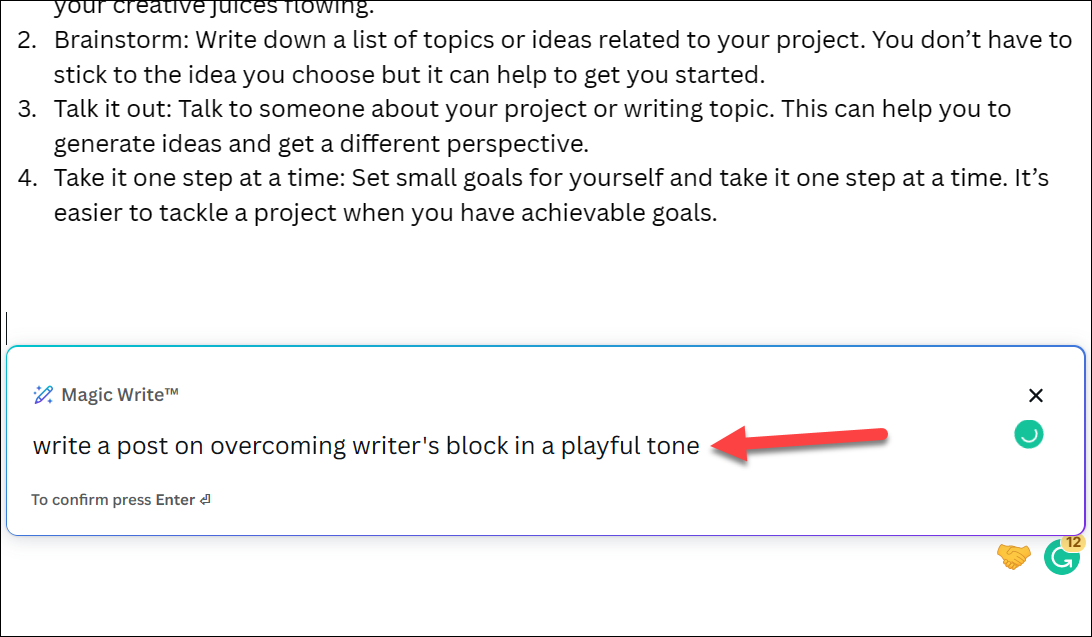The image size is (1092, 637).
Task: Click the green Grammarly loading indicator
Action: click(1029, 434)
